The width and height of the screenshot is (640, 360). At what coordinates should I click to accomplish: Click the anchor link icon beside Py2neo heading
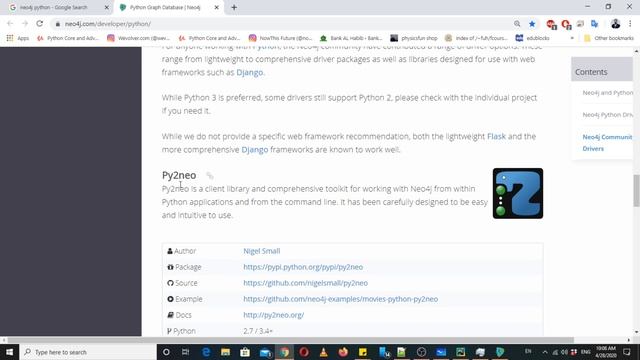pyautogui.click(x=209, y=176)
